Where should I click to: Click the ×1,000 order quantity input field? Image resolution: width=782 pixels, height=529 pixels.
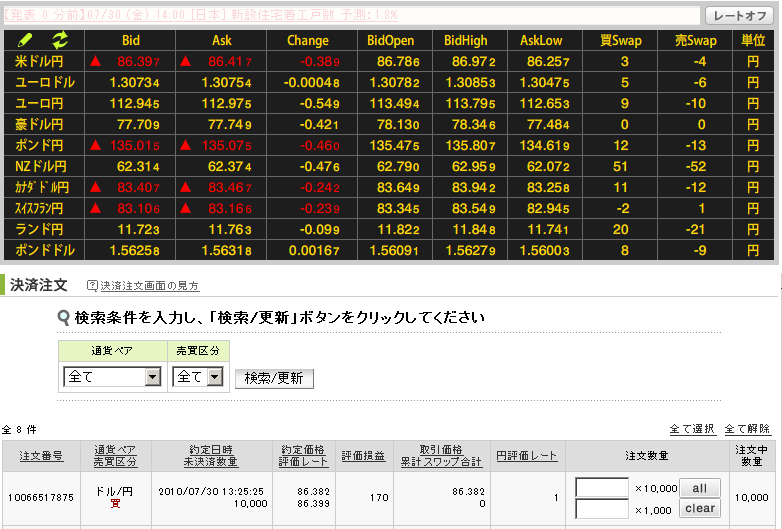click(x=602, y=509)
